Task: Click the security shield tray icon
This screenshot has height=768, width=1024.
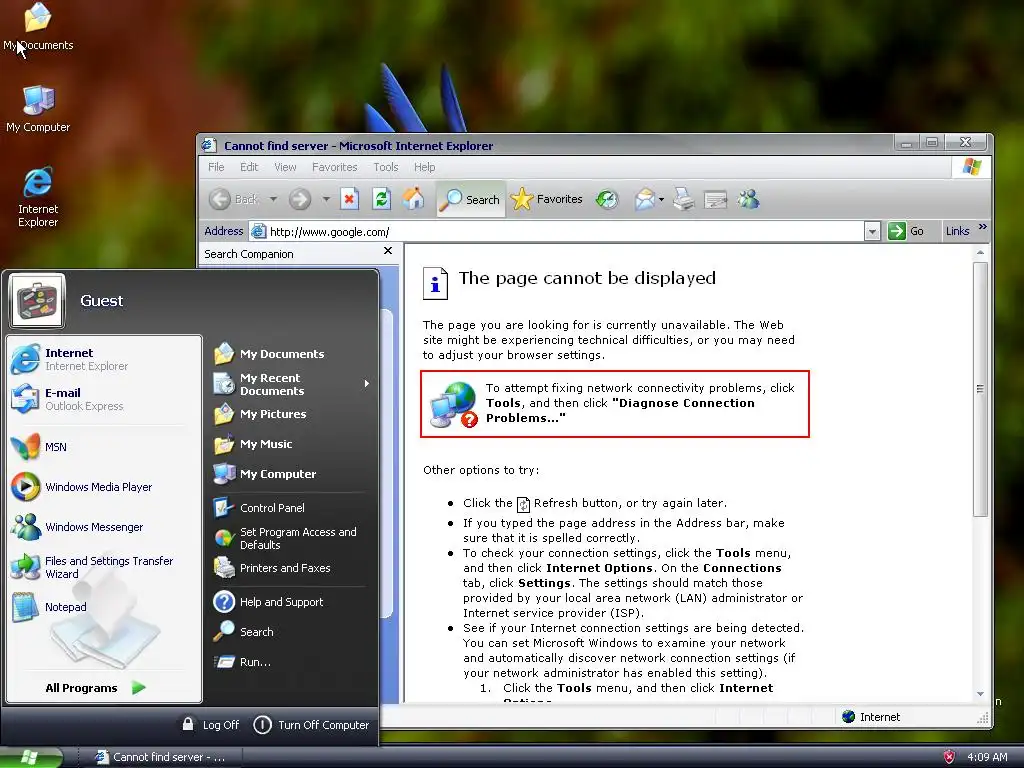Action: point(949,757)
